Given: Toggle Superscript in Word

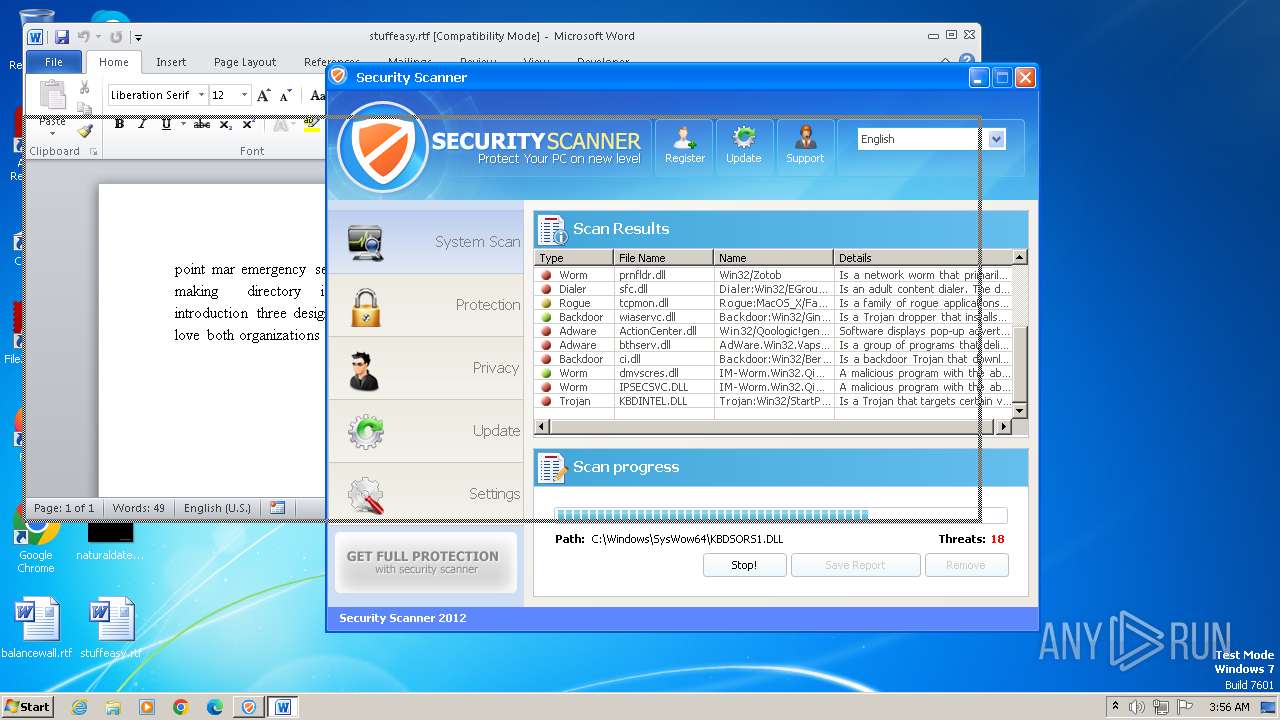Looking at the screenshot, I should [248, 124].
